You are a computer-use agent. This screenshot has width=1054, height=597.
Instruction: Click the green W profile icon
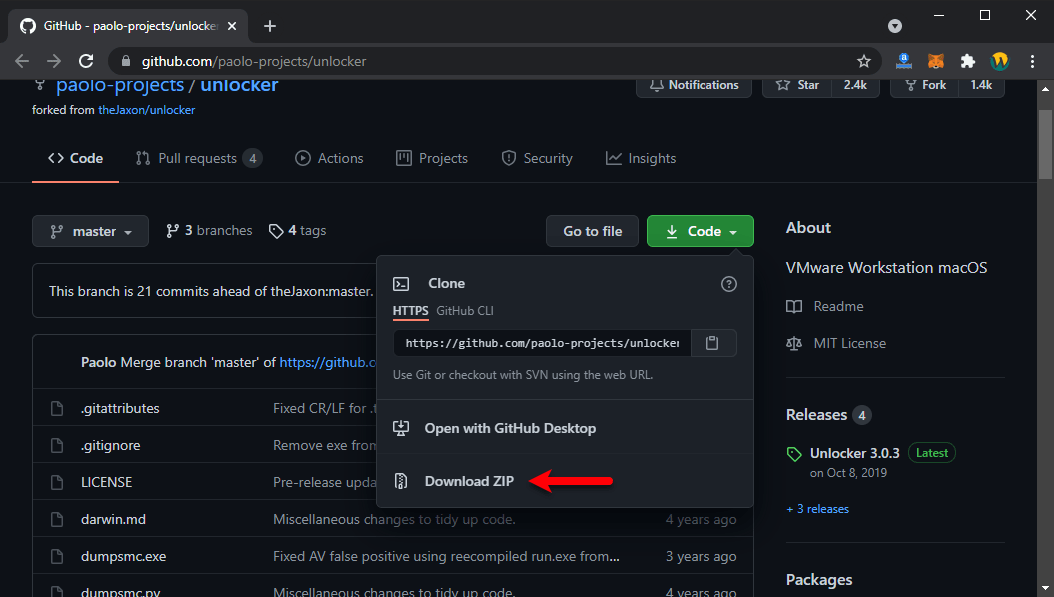(1000, 61)
